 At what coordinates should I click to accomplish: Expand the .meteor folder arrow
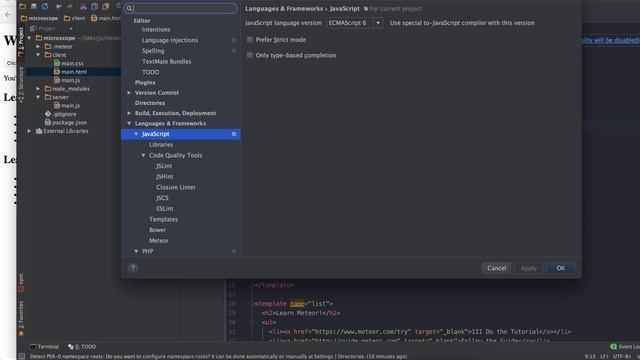point(38,47)
